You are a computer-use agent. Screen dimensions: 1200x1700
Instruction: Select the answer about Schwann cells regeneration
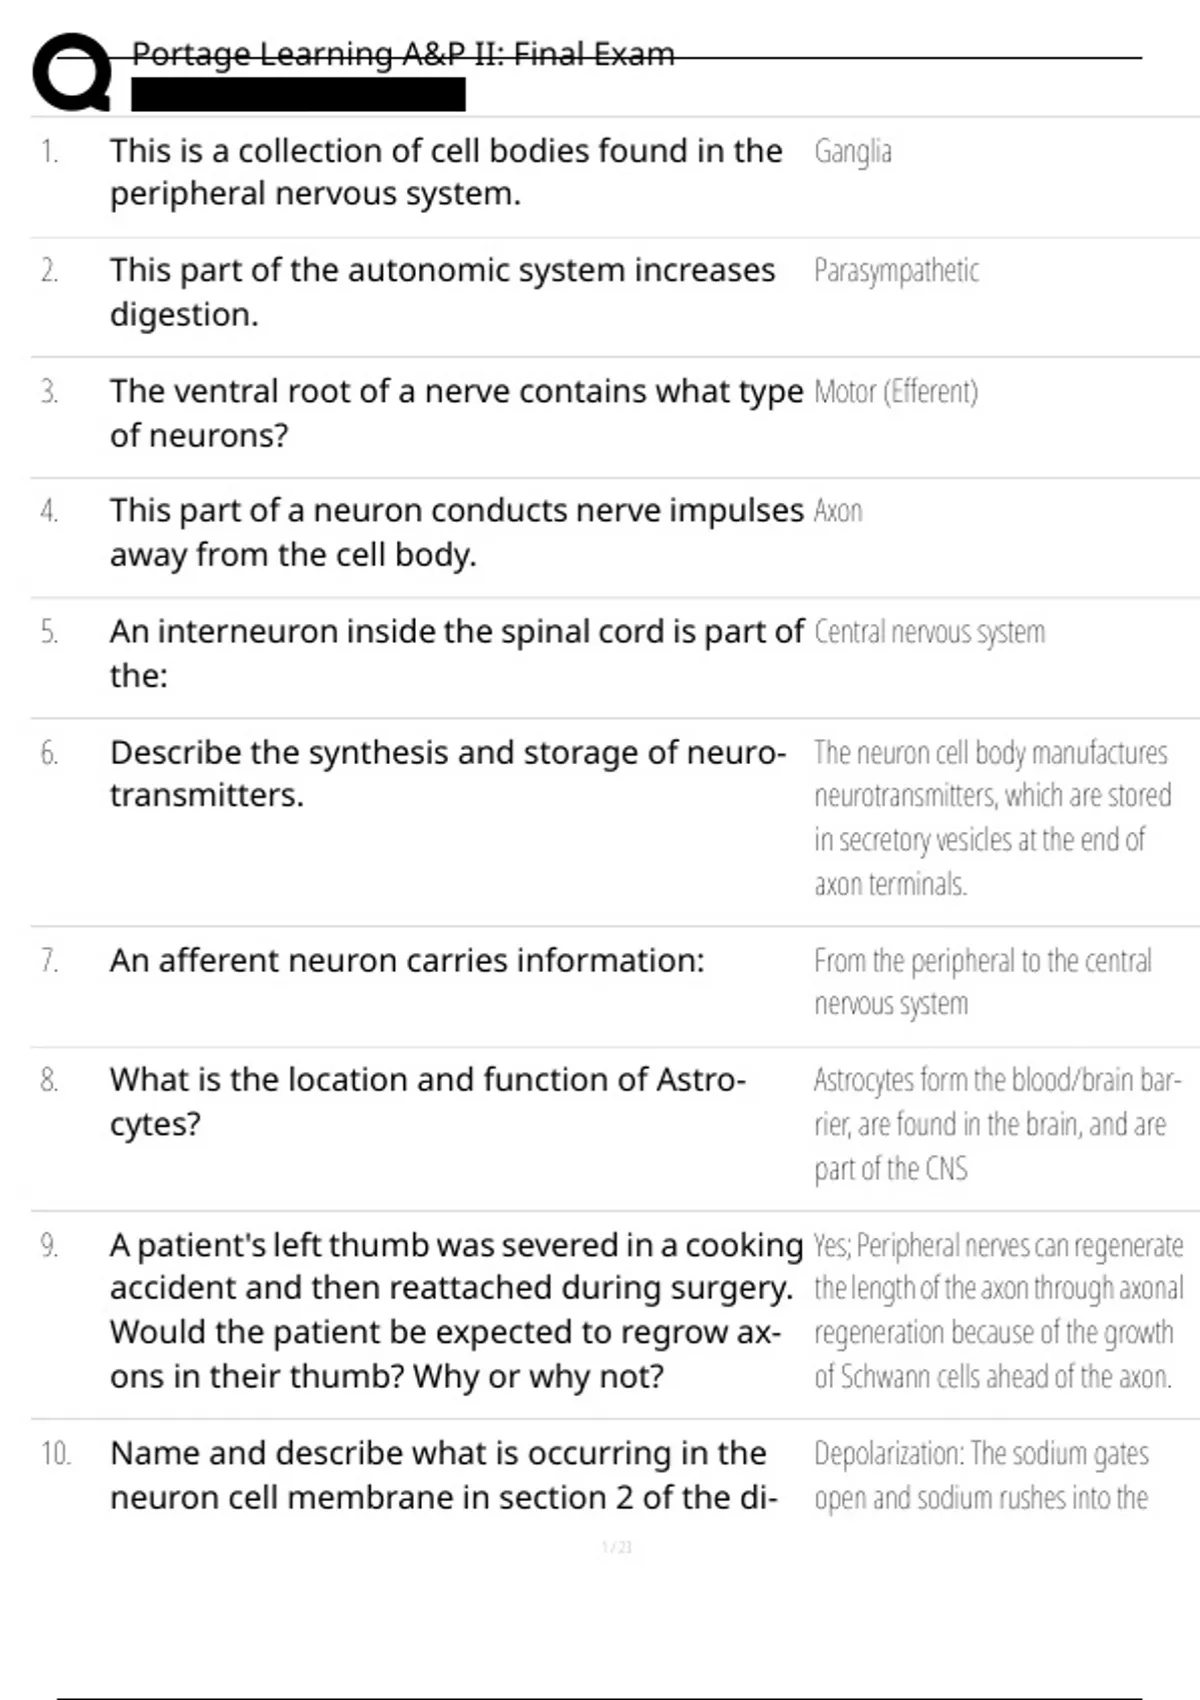coord(997,1310)
